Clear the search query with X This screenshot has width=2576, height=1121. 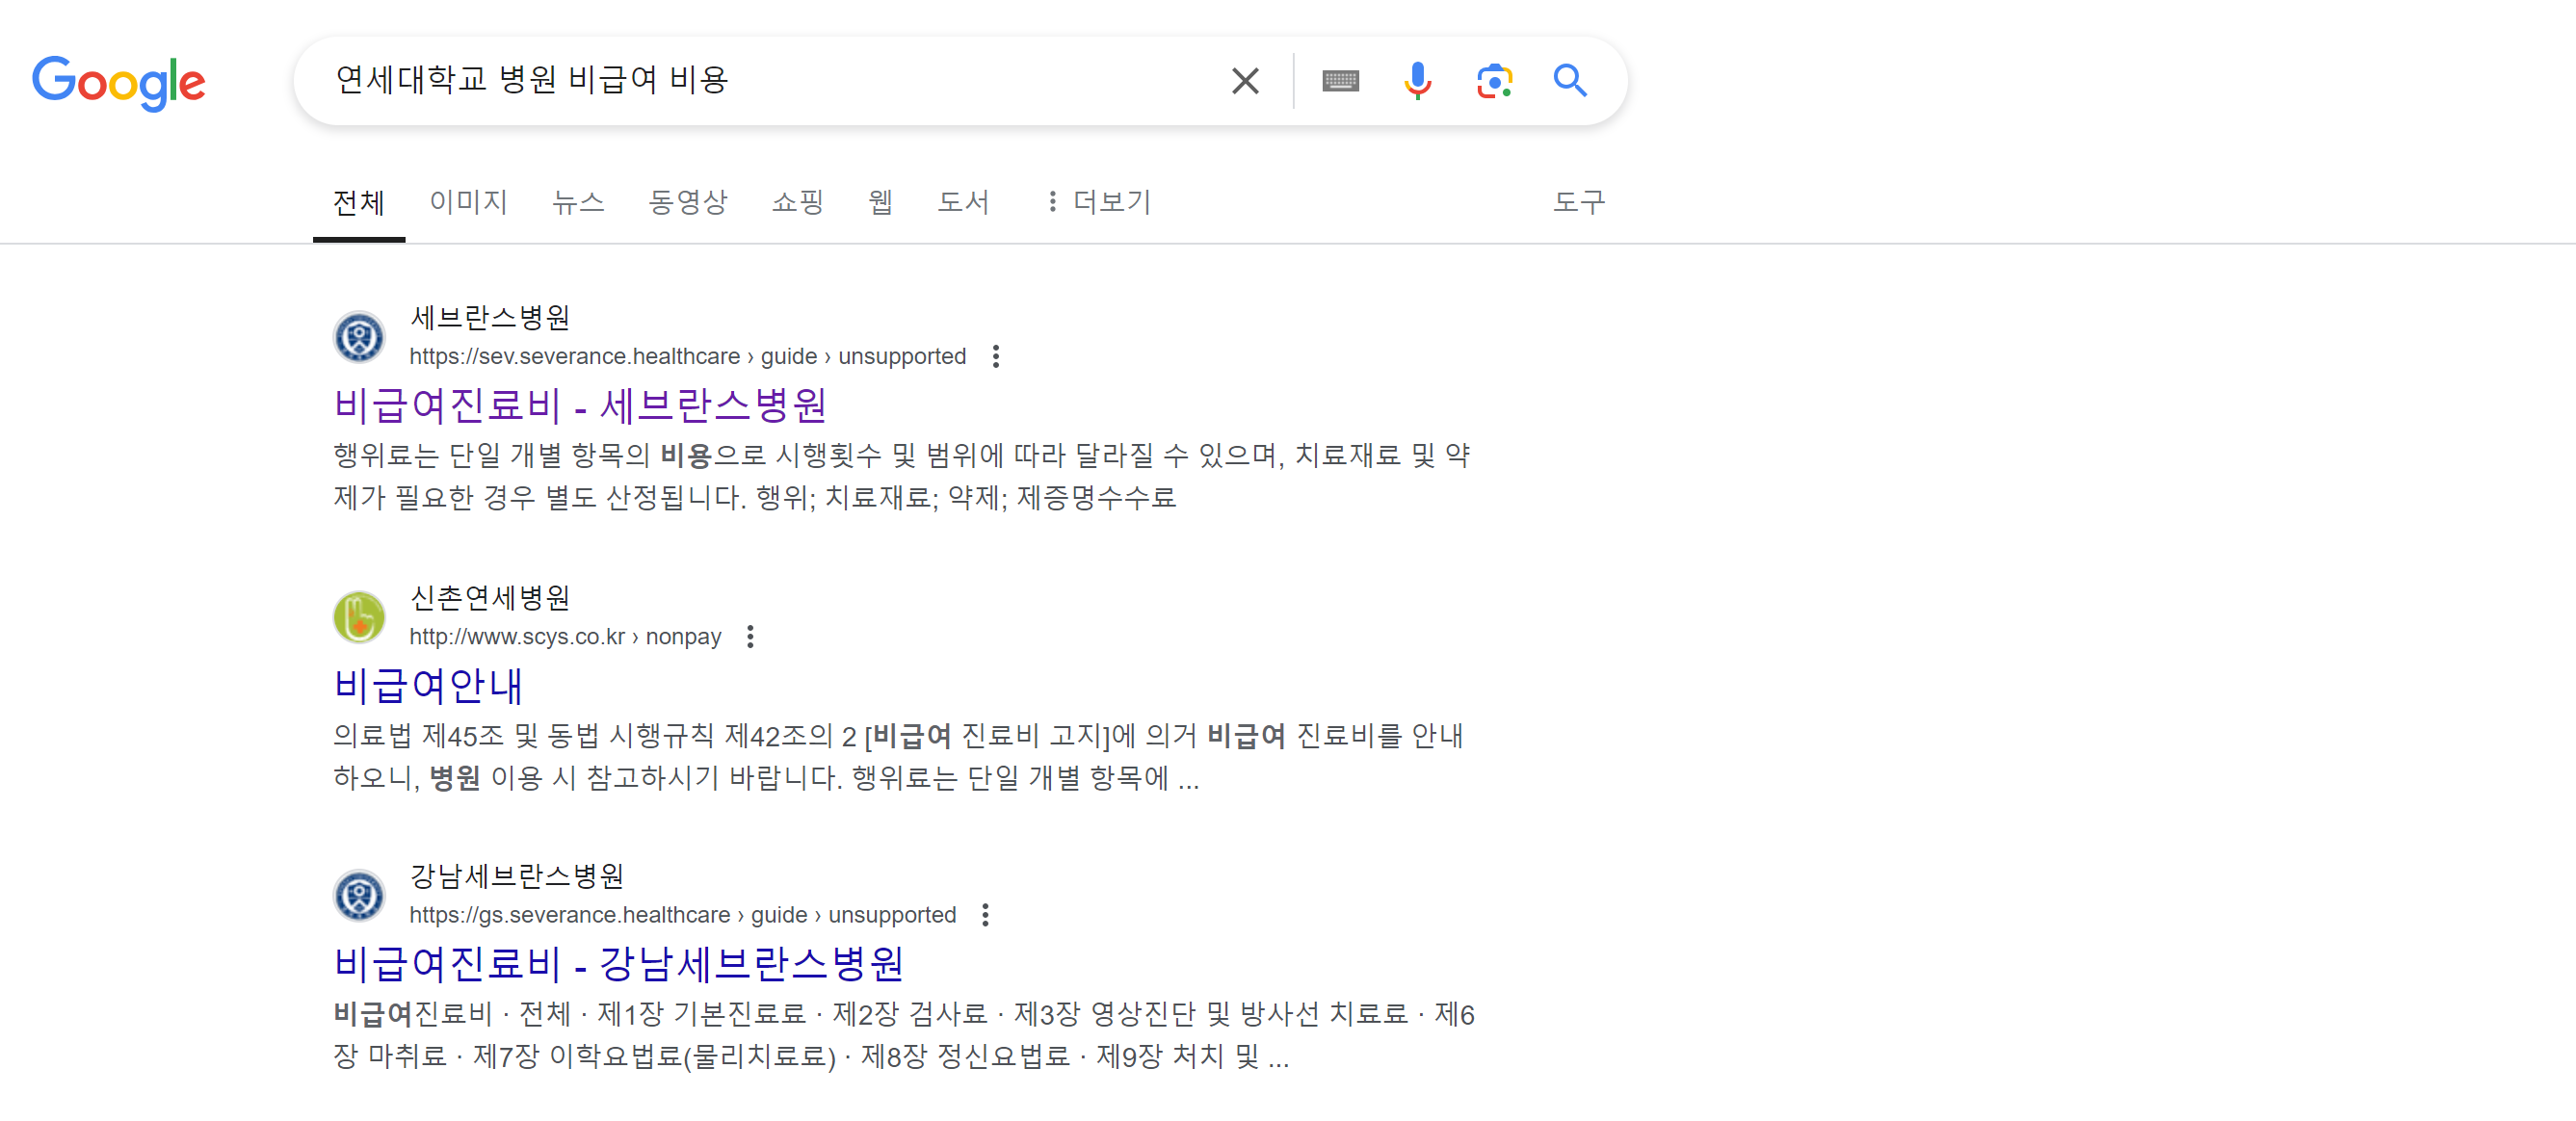point(1245,81)
